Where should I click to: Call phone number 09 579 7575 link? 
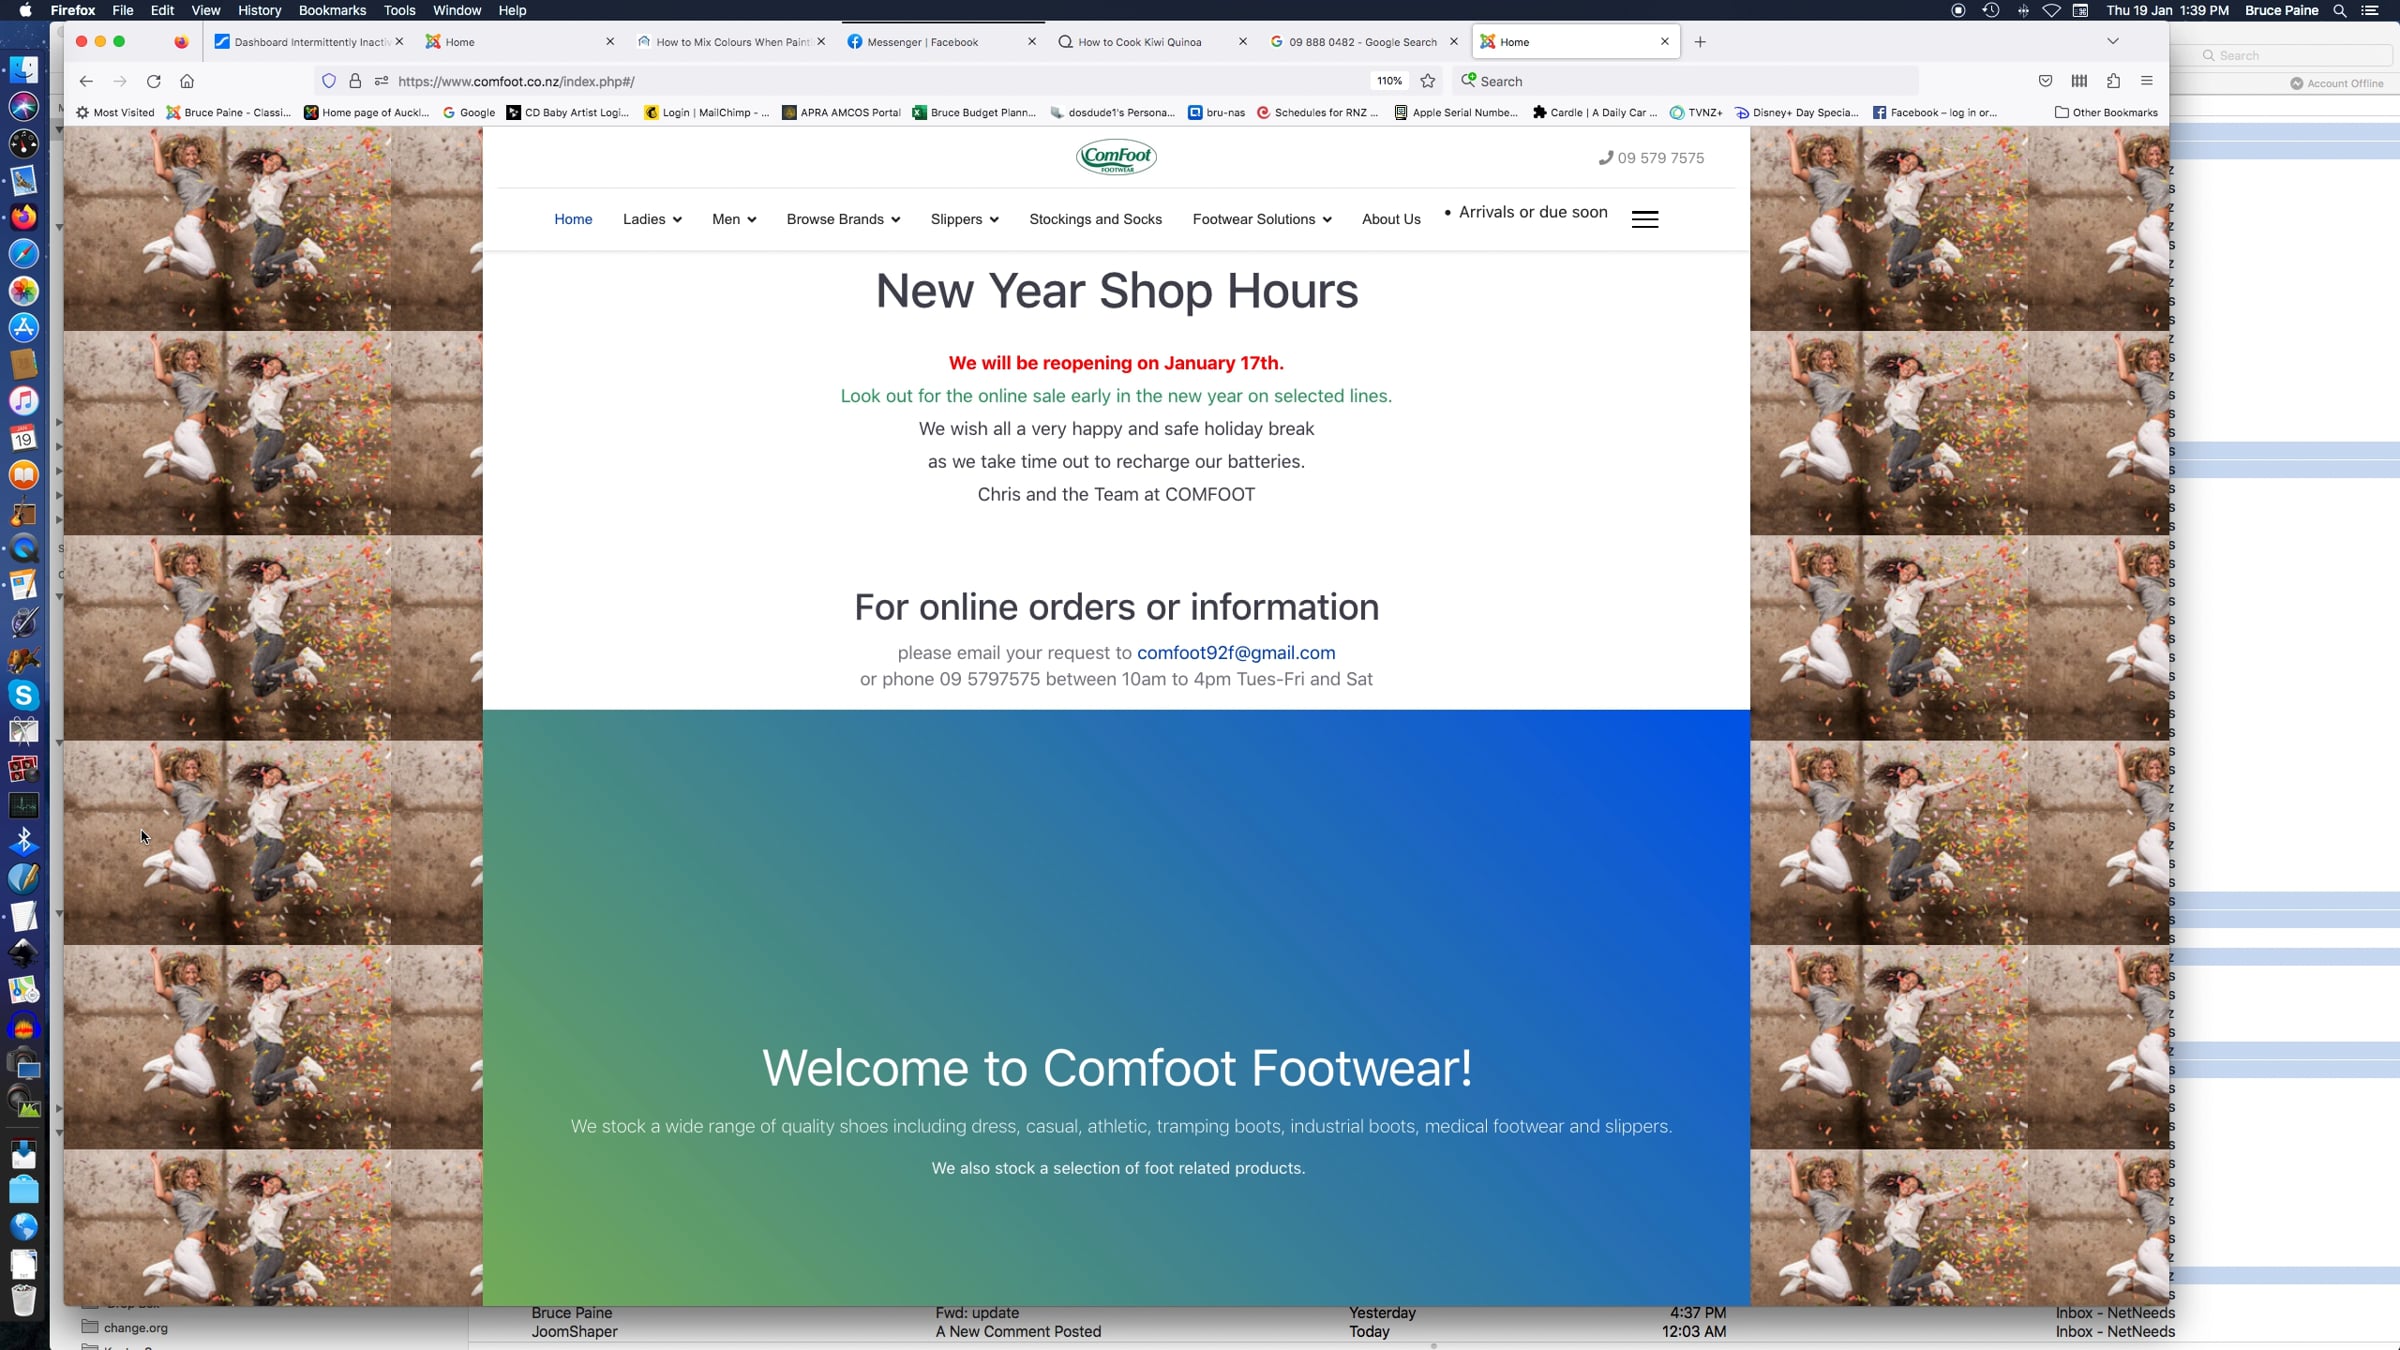(1652, 158)
